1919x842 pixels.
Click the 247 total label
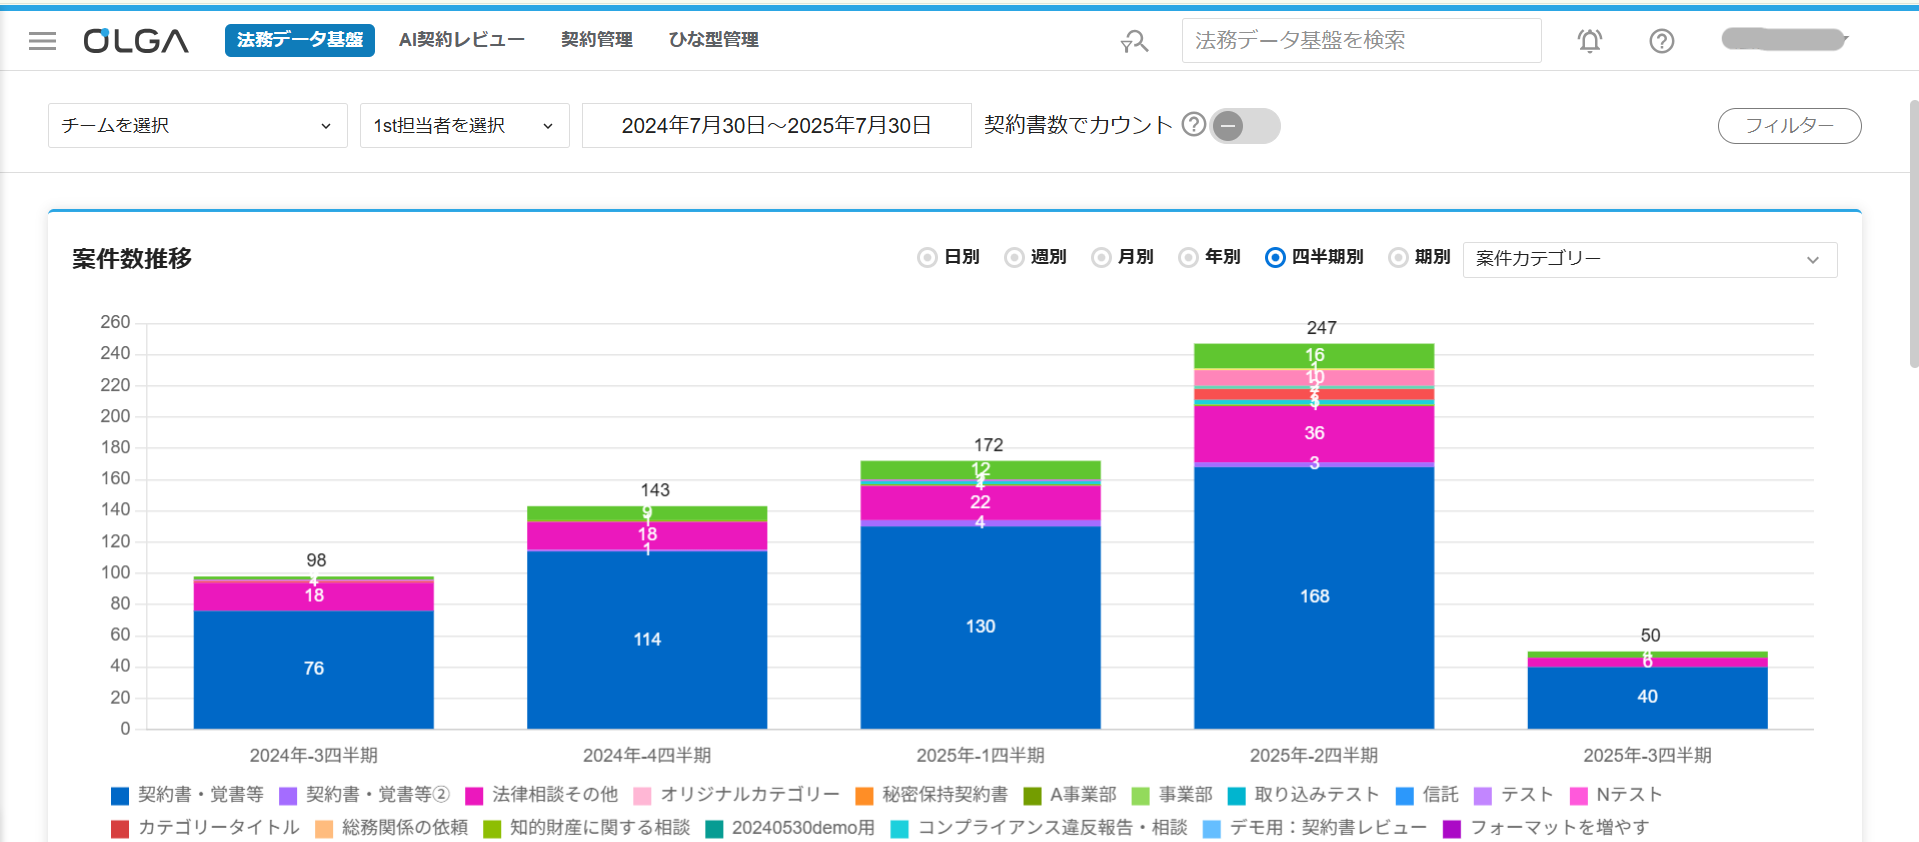tap(1321, 328)
